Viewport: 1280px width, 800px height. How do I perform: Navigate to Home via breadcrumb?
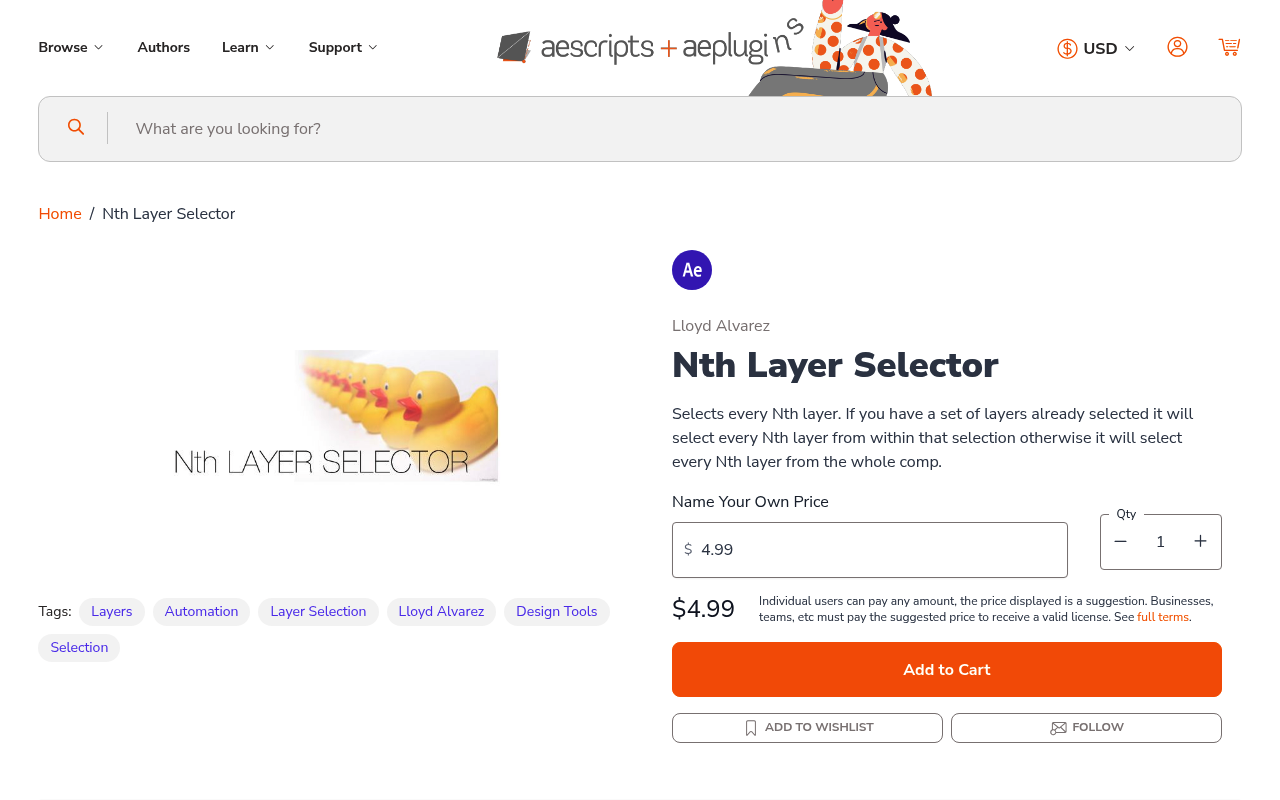click(x=59, y=213)
